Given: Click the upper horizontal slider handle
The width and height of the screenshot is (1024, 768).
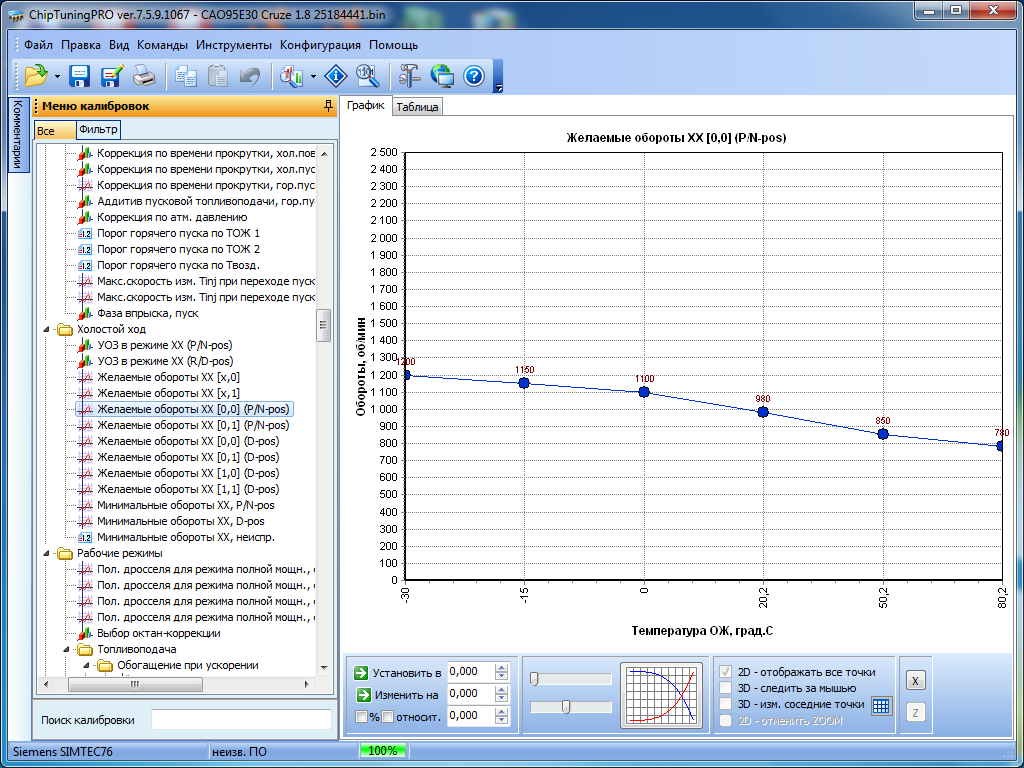Looking at the screenshot, I should pos(535,679).
